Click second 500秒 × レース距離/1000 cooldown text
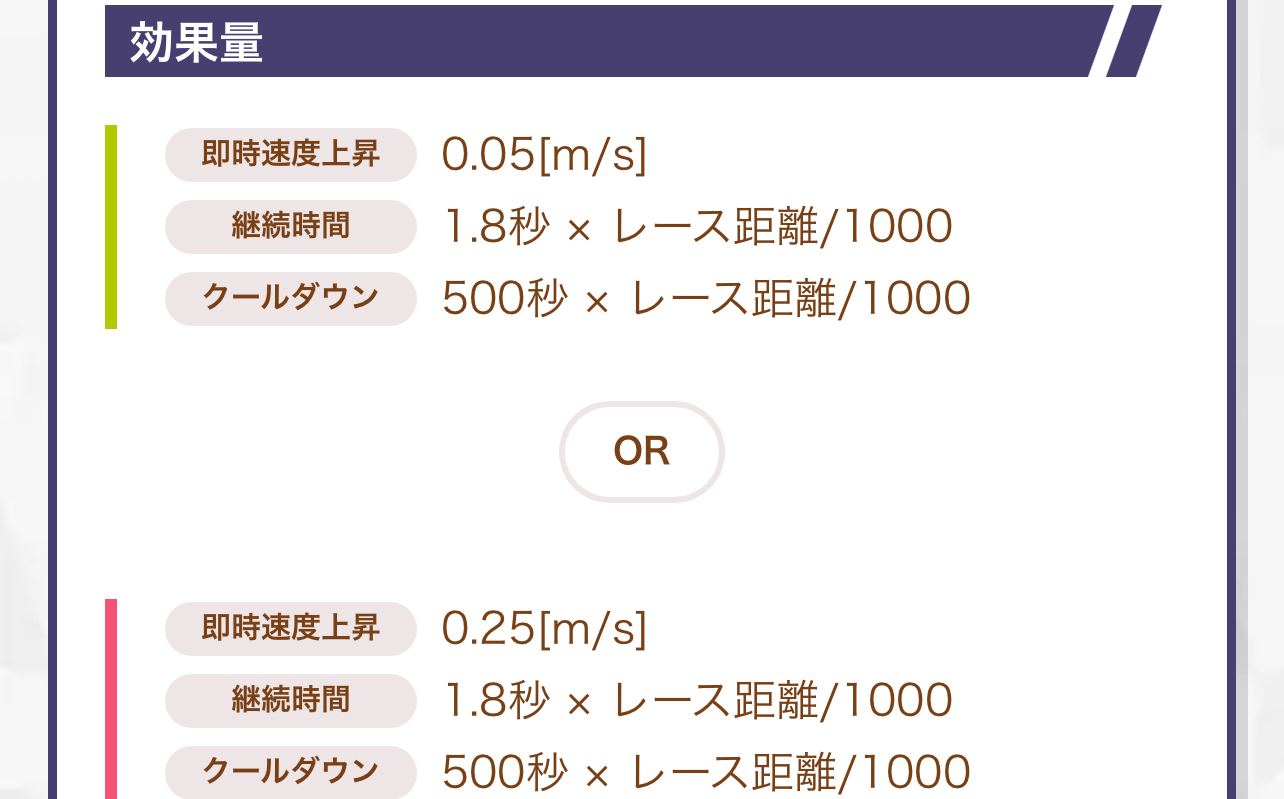1284x799 pixels. click(x=706, y=772)
